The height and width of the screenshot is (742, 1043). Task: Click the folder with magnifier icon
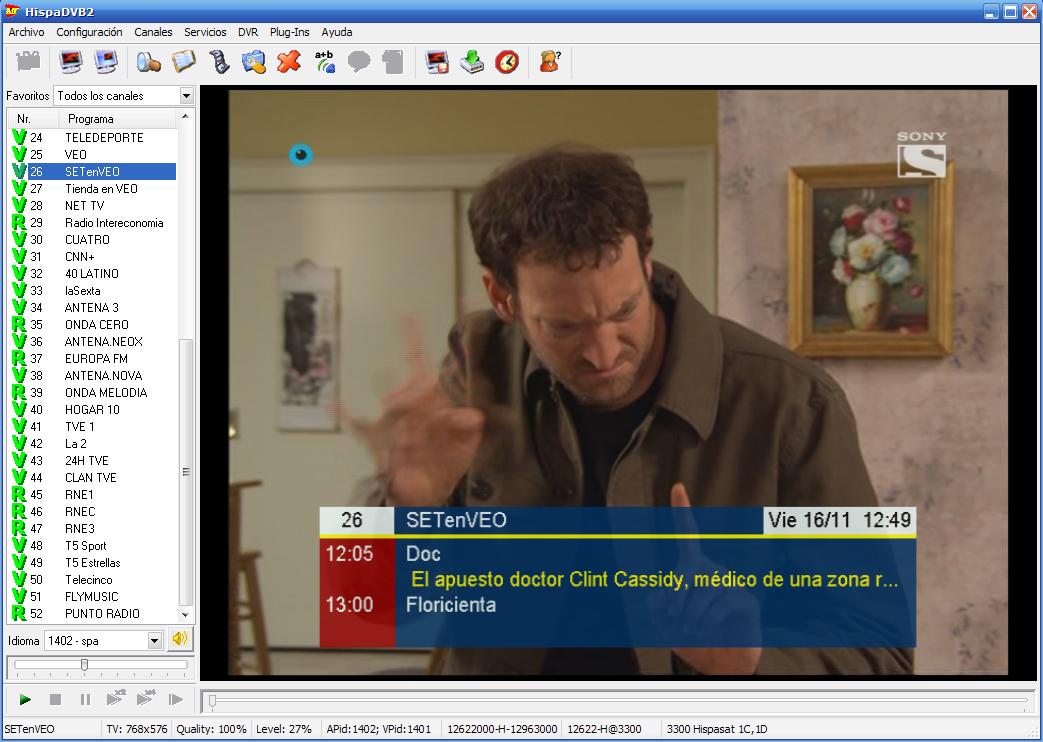pos(253,62)
